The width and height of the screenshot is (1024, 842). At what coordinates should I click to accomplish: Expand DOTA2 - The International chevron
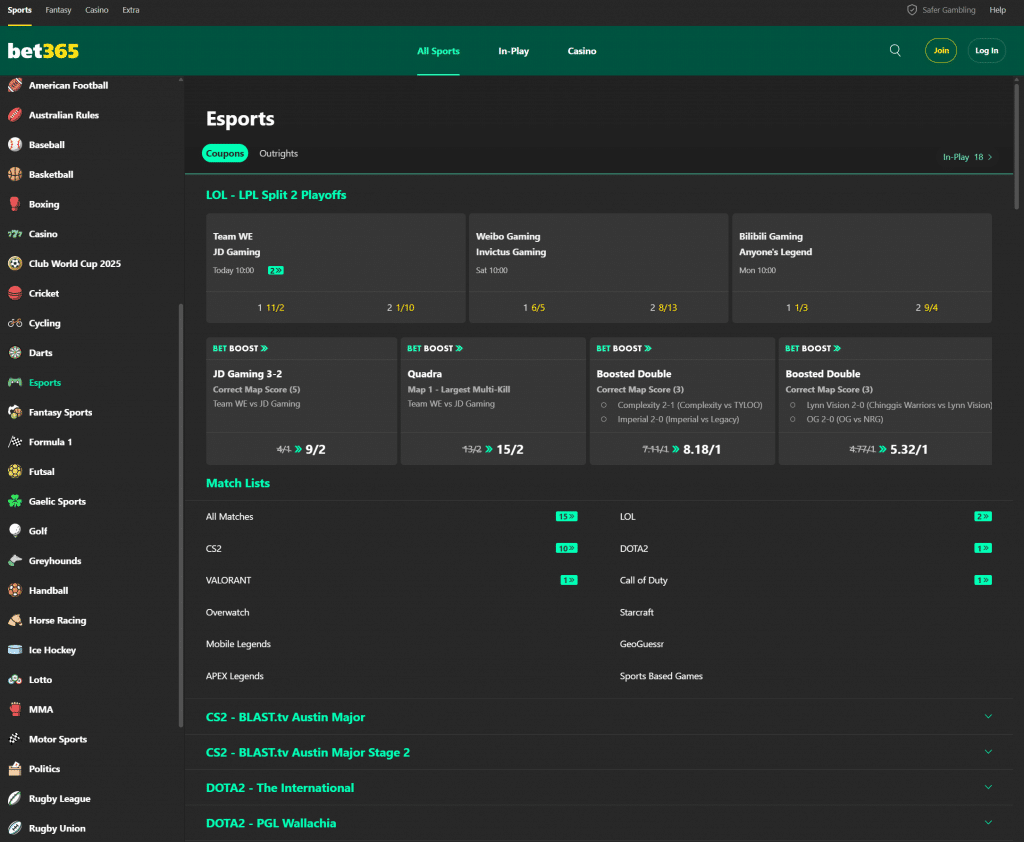(x=988, y=787)
